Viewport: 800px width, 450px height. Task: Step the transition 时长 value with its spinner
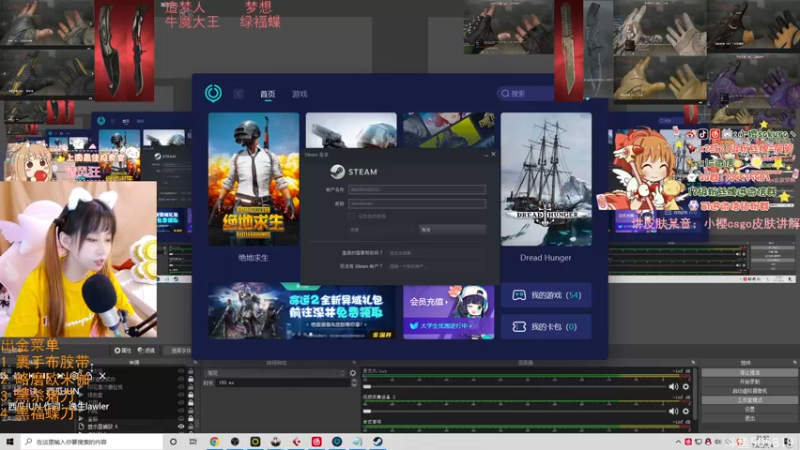(x=354, y=383)
